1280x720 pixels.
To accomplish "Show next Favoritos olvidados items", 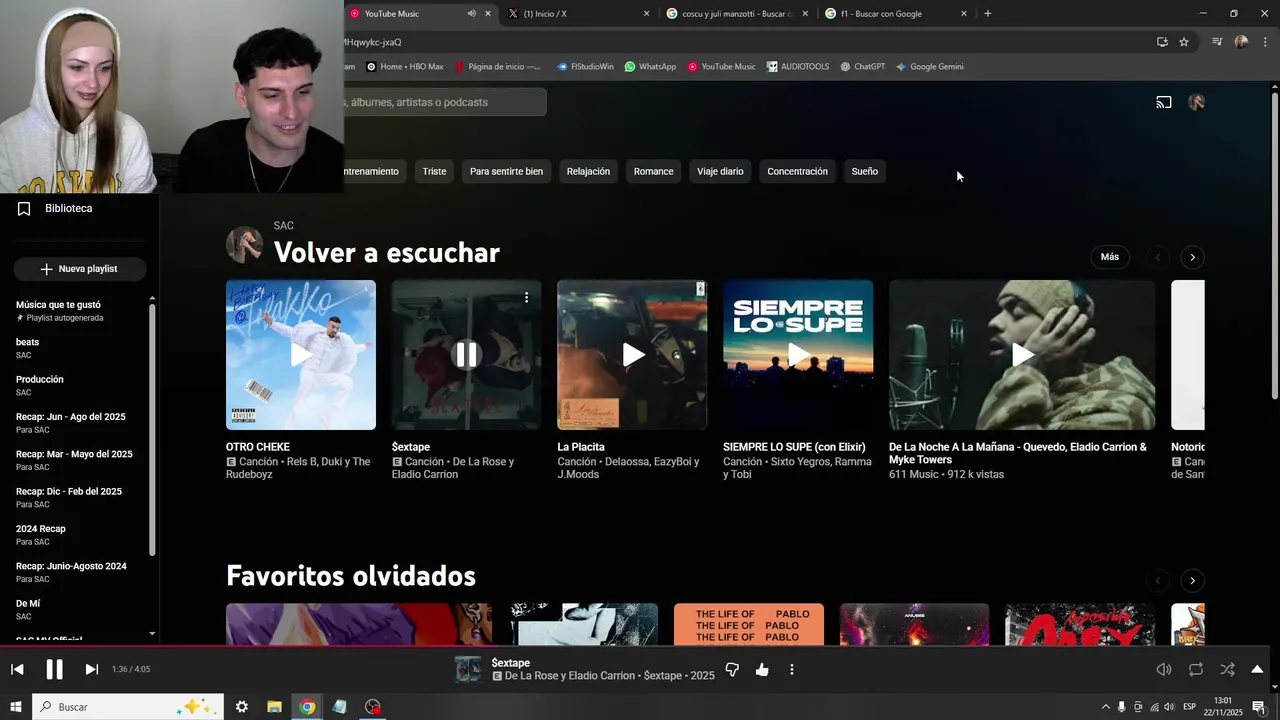I will pyautogui.click(x=1192, y=580).
